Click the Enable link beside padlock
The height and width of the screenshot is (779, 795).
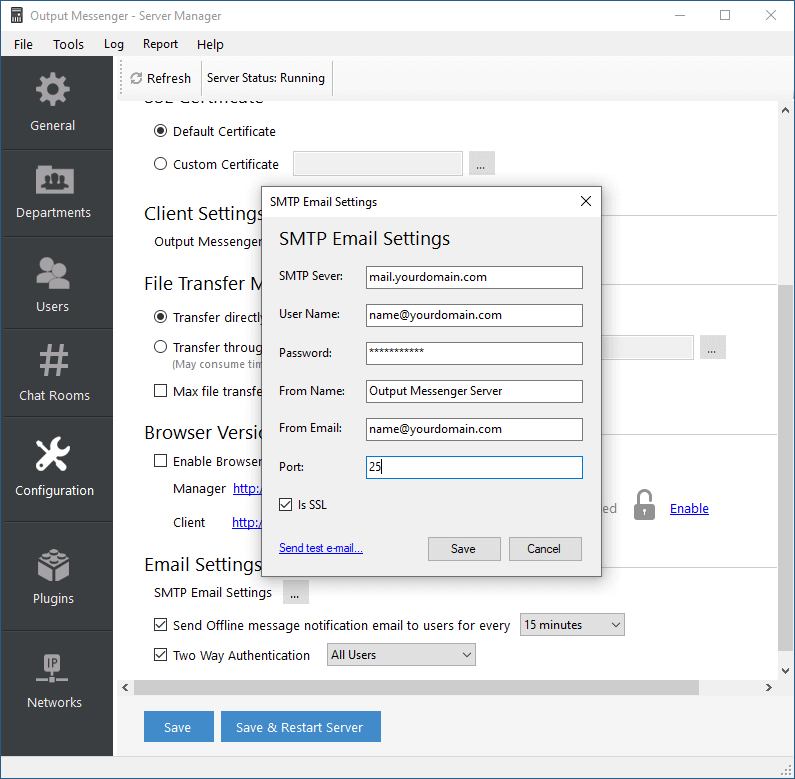(689, 508)
